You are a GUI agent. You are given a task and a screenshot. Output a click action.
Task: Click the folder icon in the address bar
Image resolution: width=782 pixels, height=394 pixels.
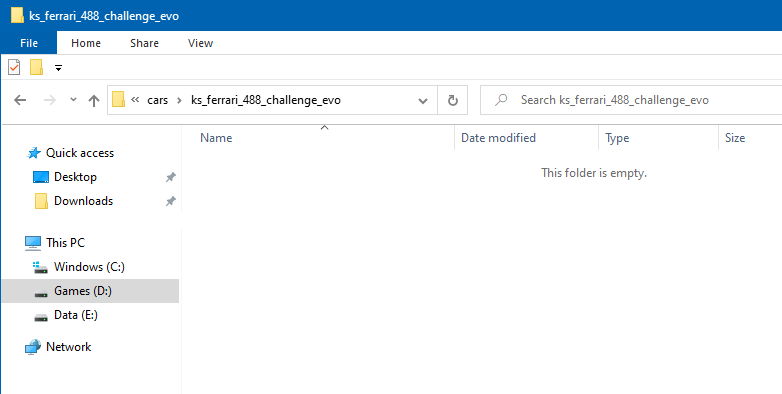[118, 100]
